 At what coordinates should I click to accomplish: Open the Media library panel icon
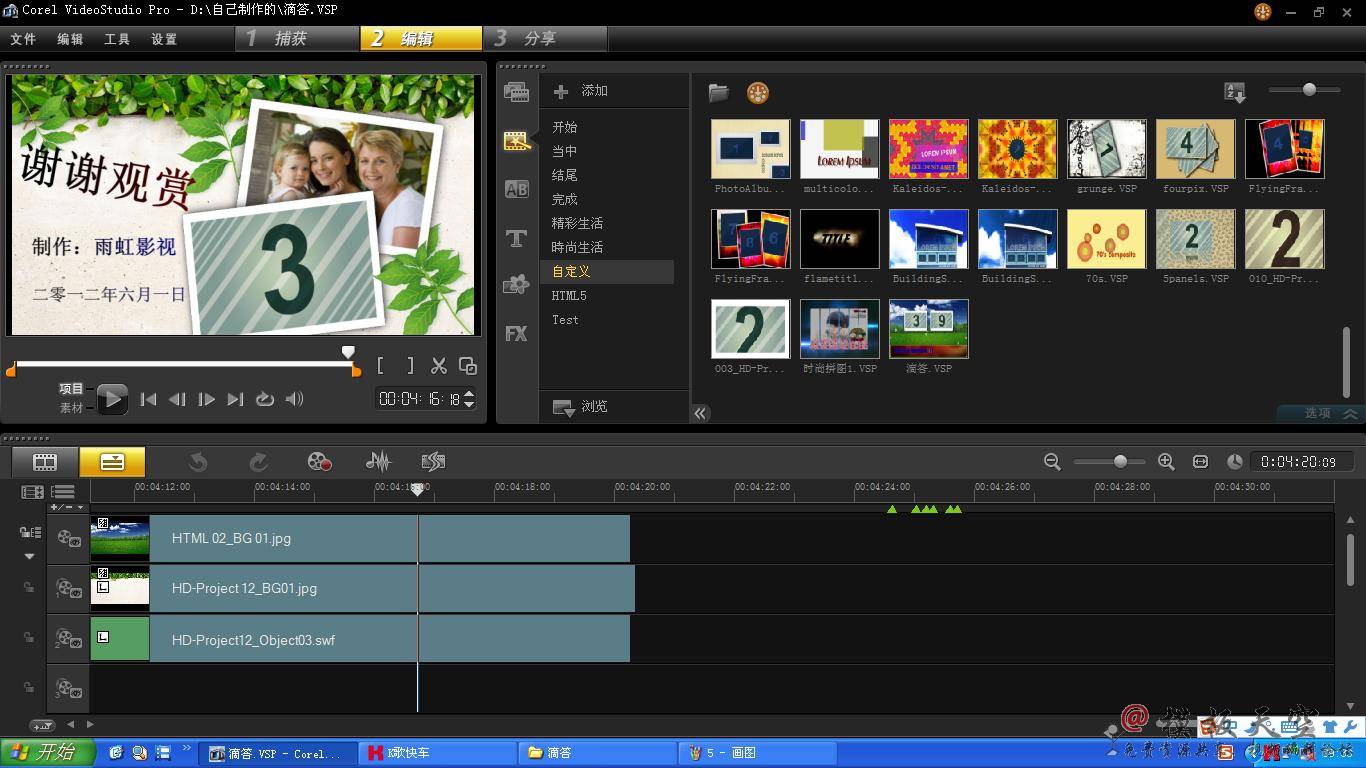coord(516,92)
